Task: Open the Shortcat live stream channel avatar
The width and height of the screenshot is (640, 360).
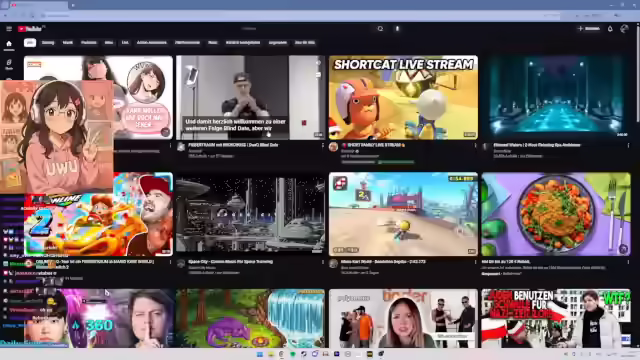Action: 333,147
